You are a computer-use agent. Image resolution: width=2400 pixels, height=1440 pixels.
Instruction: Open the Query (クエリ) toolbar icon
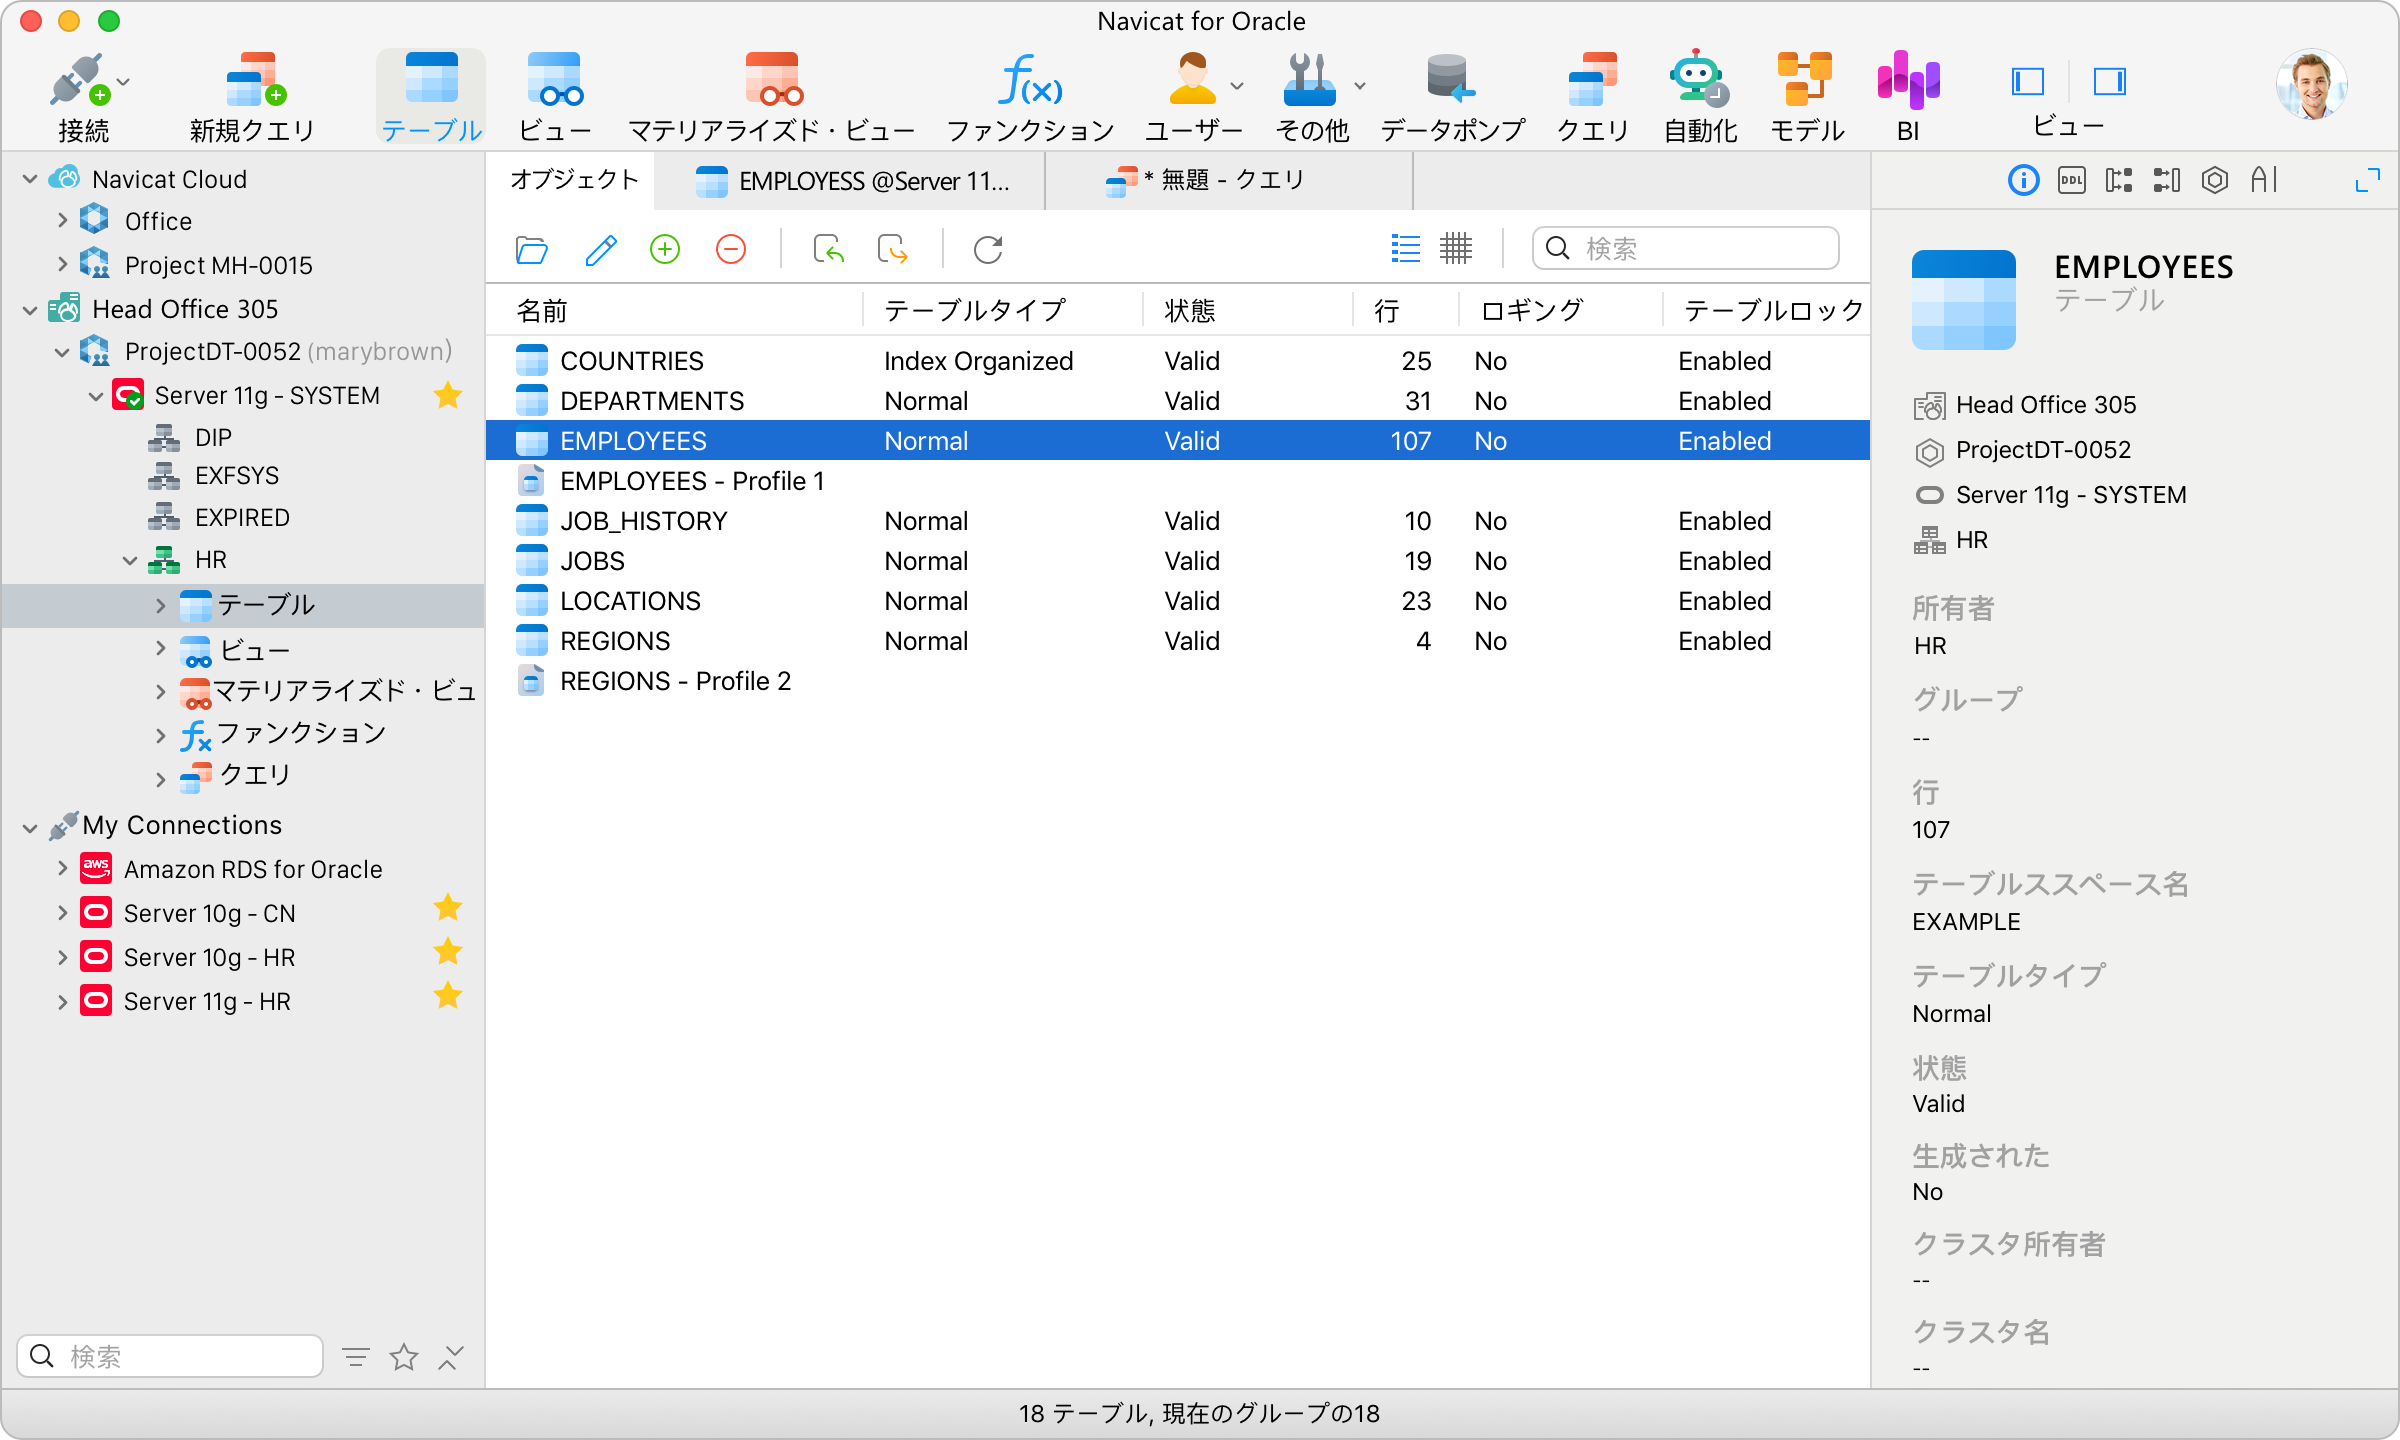(x=1592, y=80)
